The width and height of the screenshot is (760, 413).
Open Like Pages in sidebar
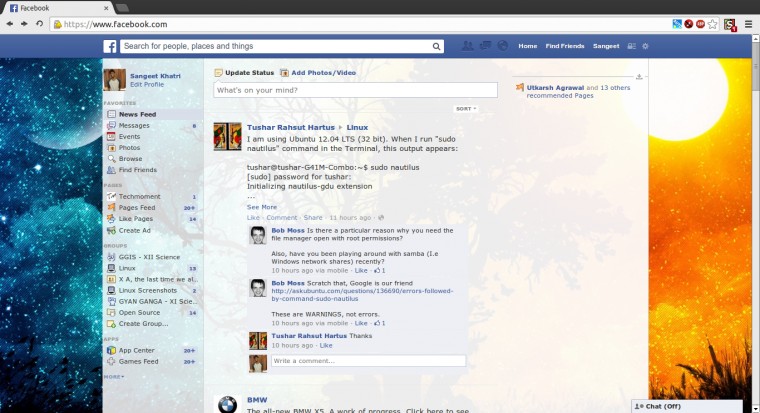point(136,219)
